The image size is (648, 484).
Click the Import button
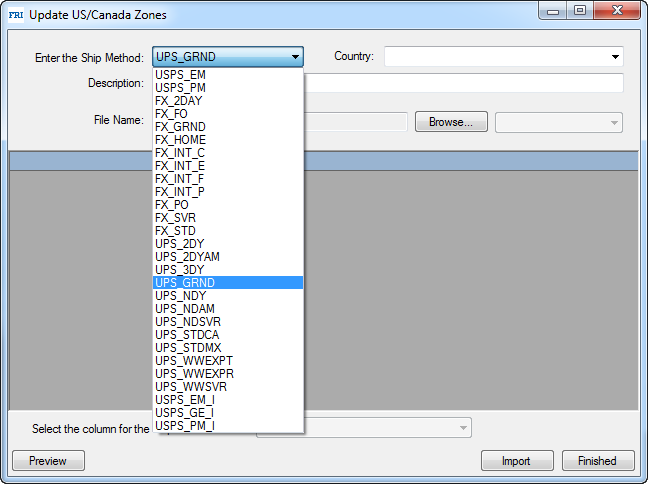click(x=516, y=461)
